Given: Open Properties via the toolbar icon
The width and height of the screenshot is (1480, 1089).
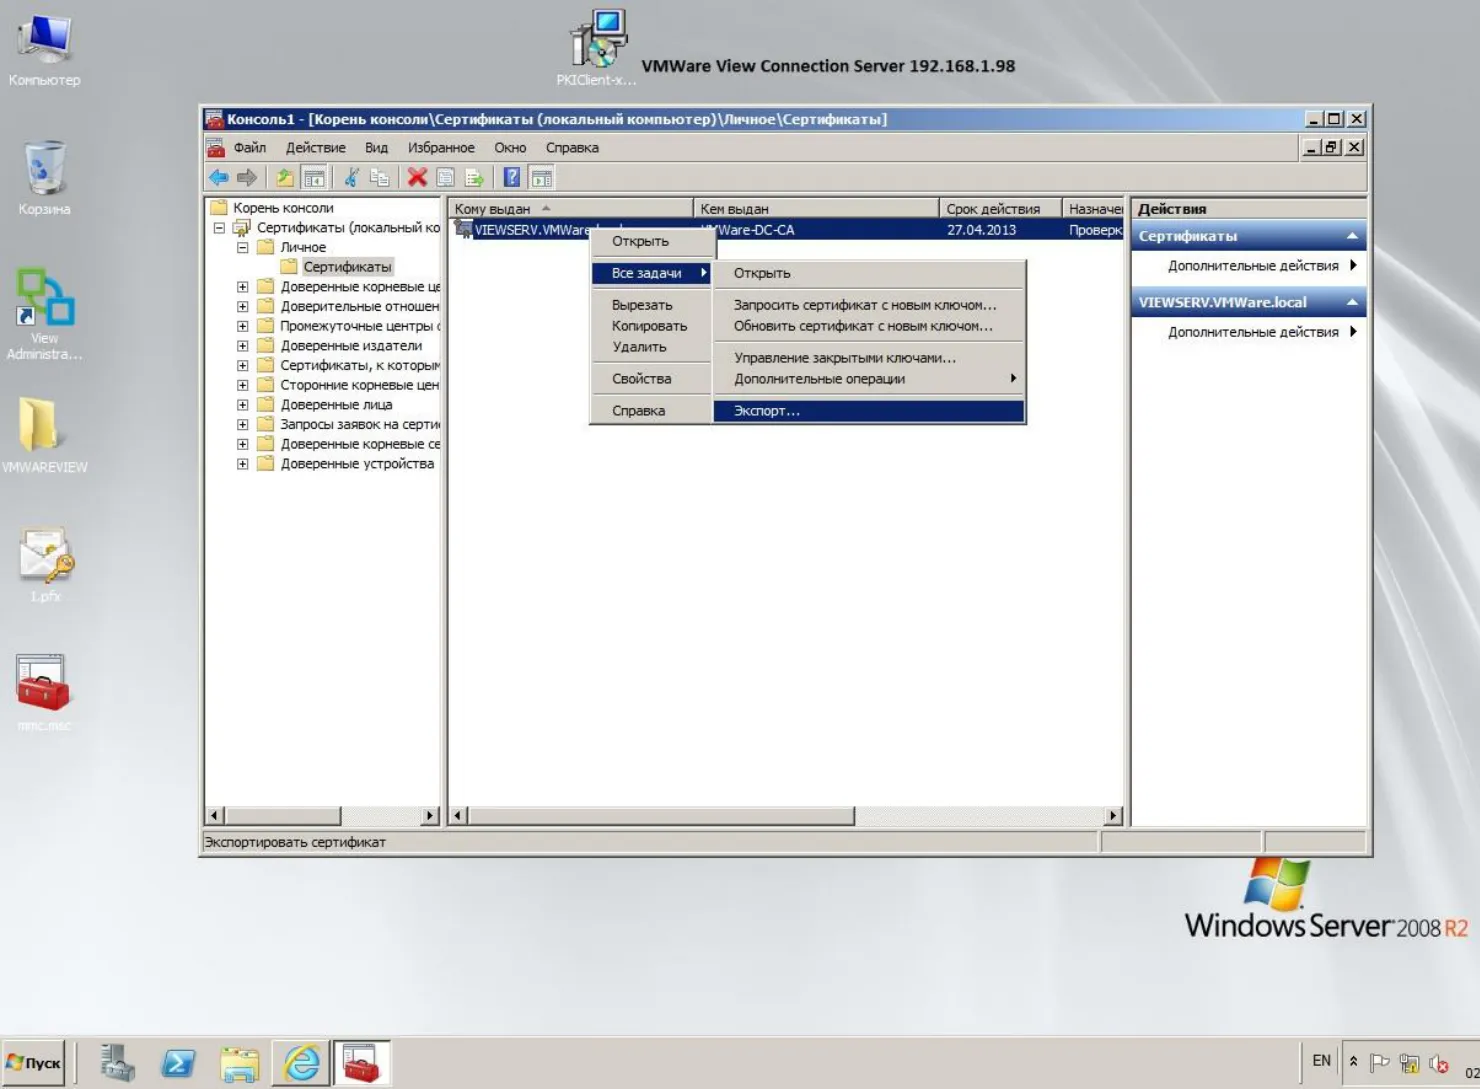Looking at the screenshot, I should tap(446, 178).
